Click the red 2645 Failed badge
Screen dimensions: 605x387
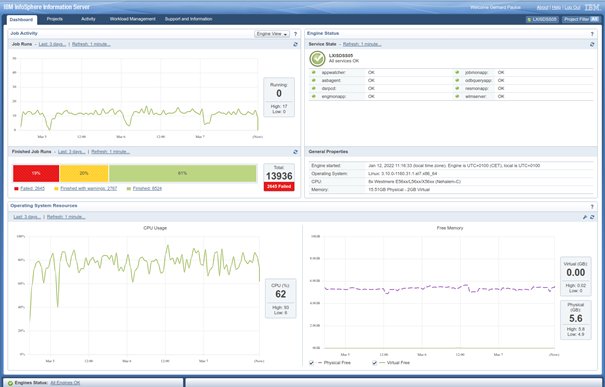pos(279,186)
